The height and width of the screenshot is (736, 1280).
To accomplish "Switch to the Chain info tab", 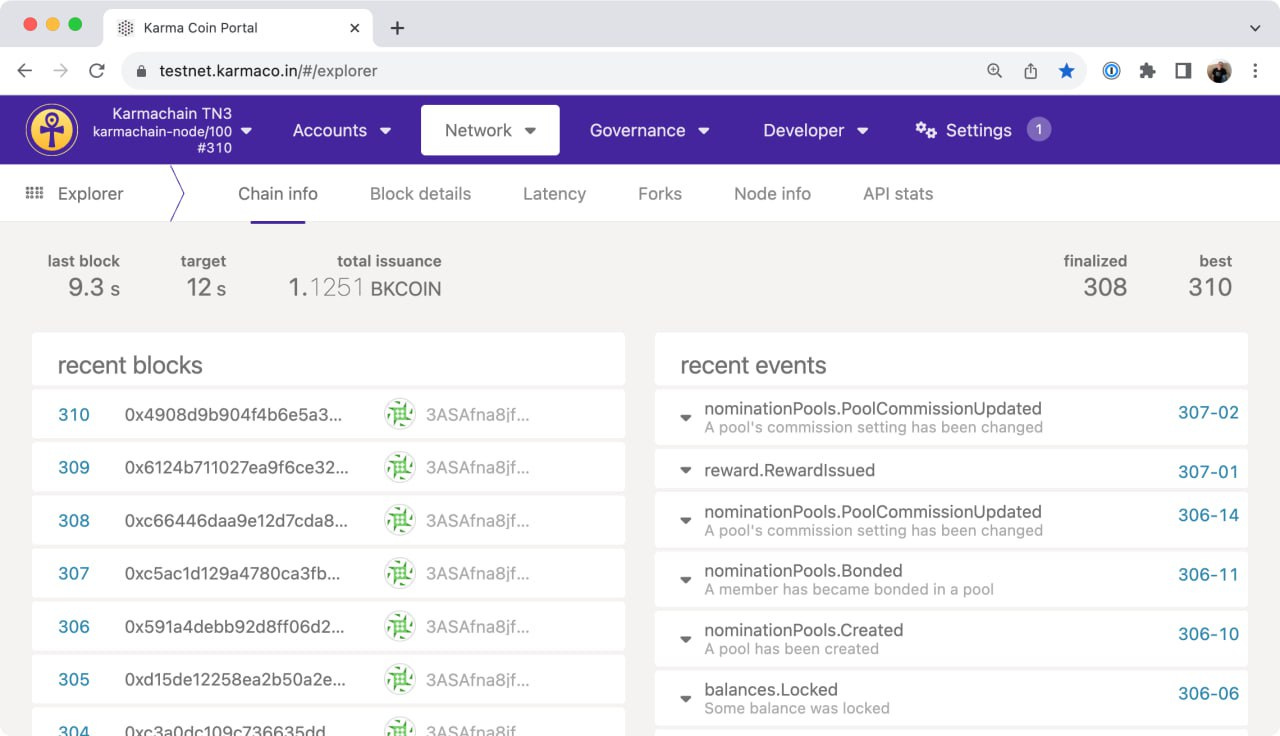I will point(278,194).
